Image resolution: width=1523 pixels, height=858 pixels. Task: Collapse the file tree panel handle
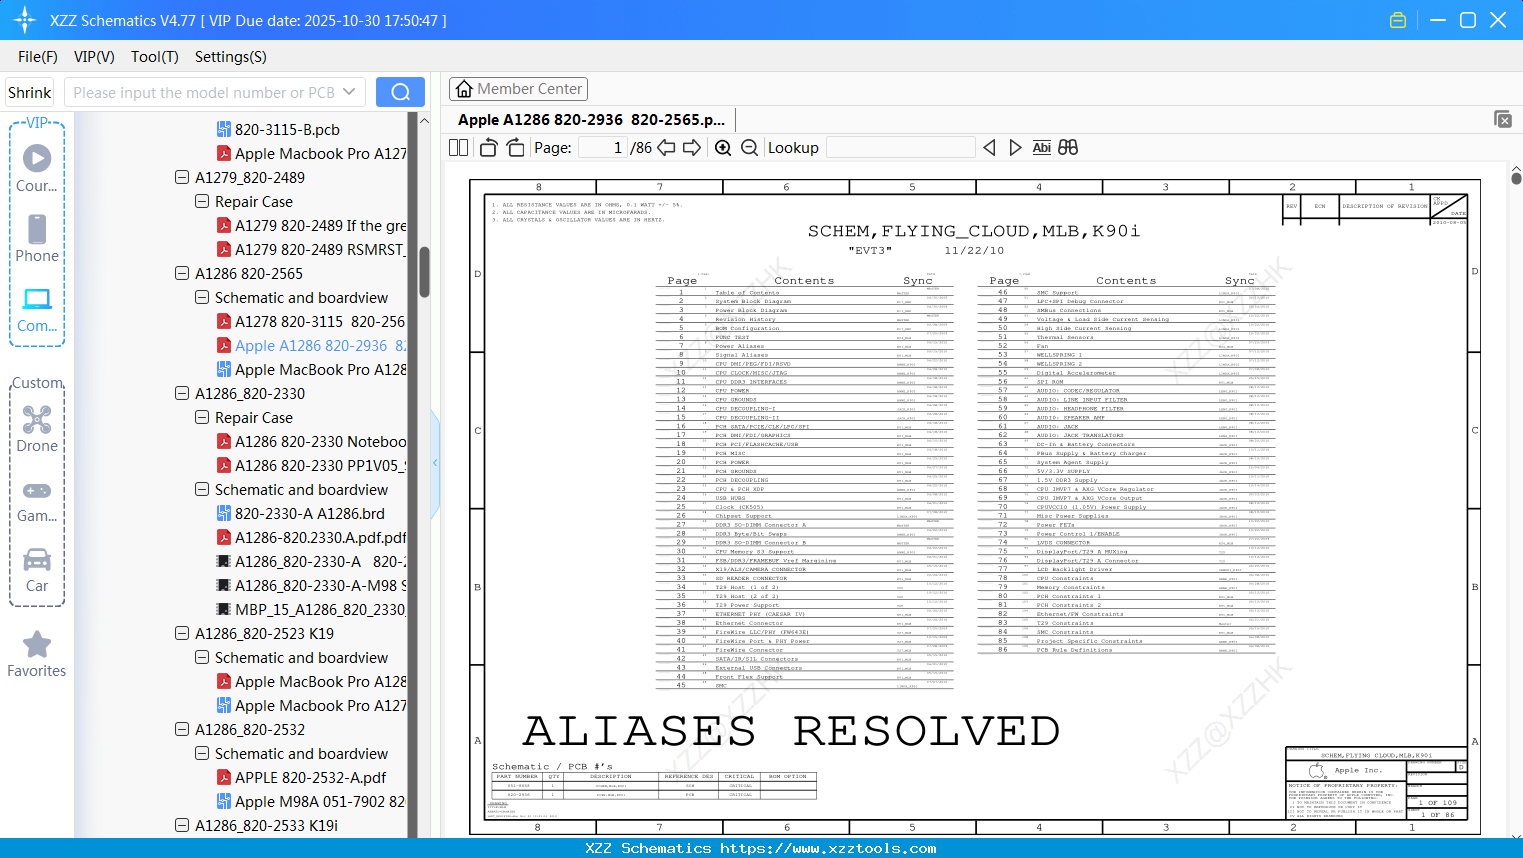pos(435,463)
